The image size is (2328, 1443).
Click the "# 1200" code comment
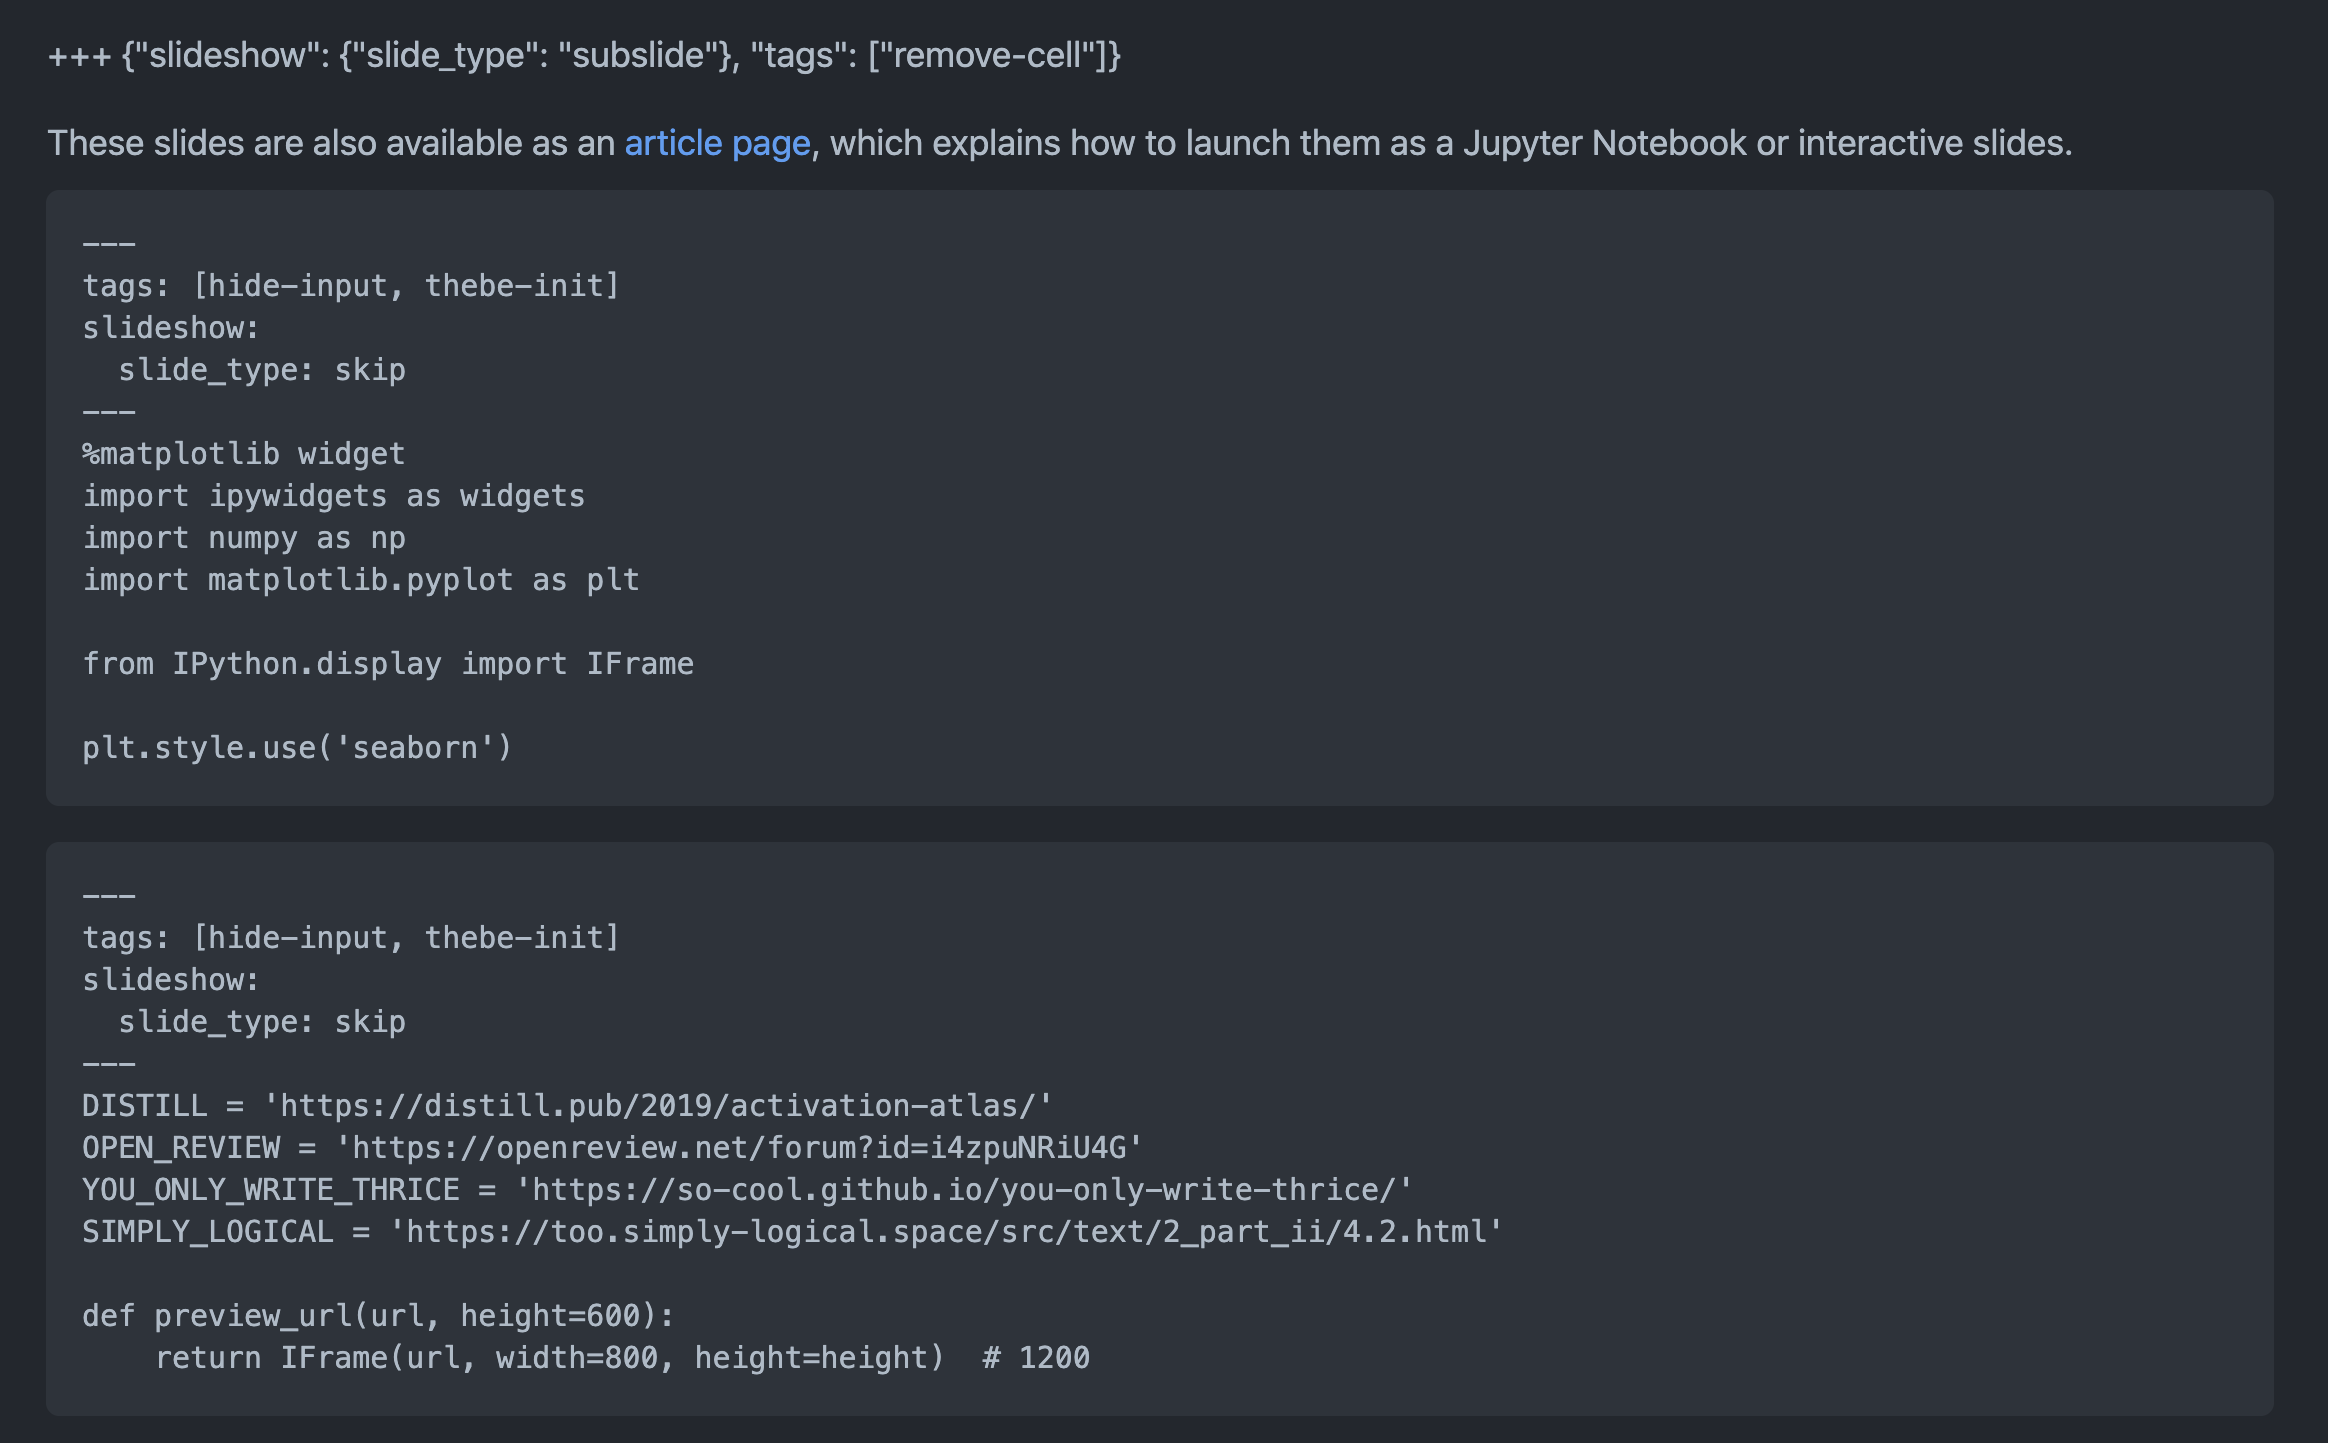tap(1036, 1358)
